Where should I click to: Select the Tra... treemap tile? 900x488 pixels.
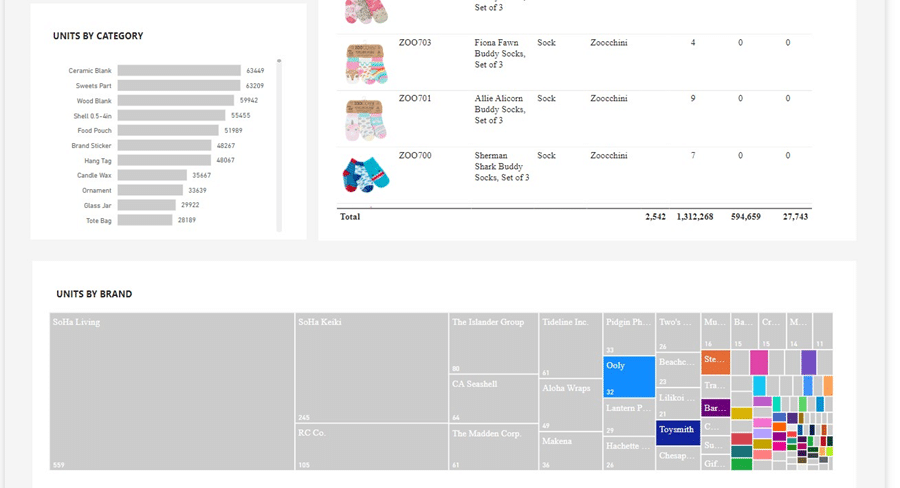pos(716,386)
